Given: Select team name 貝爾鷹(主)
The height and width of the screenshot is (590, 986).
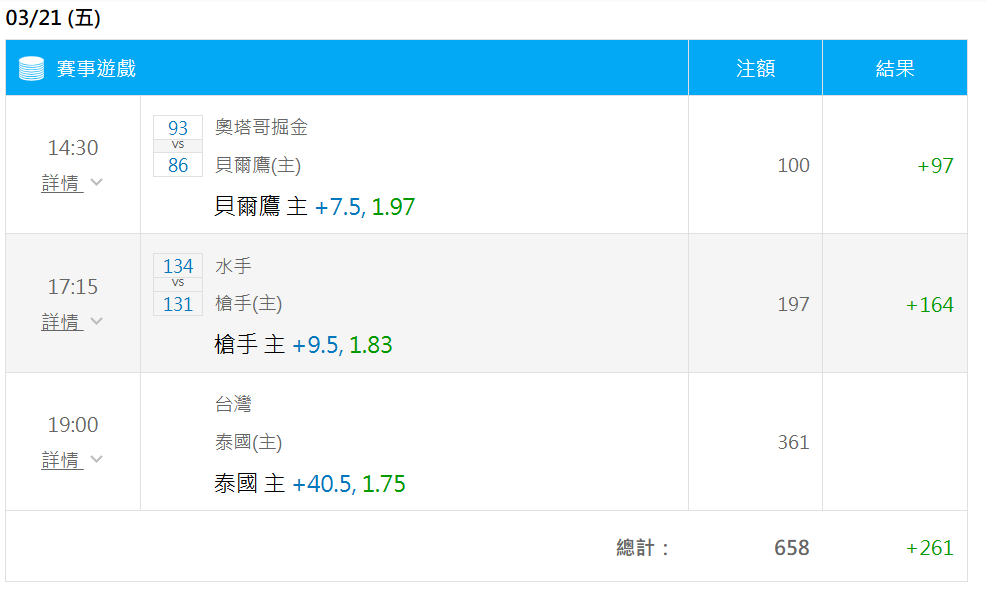Looking at the screenshot, I should (x=258, y=165).
